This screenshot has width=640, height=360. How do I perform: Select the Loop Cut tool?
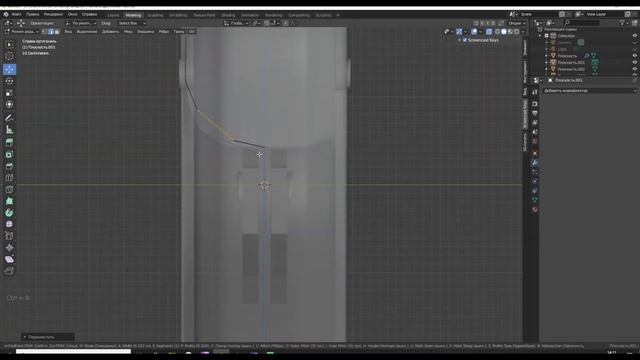pos(9,178)
